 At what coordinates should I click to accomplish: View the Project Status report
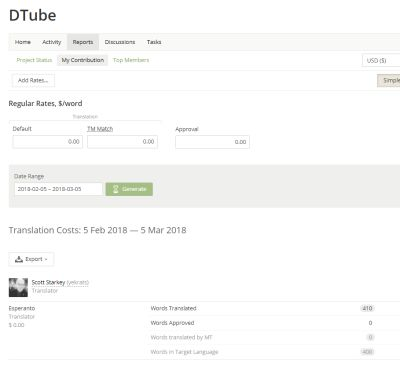coord(34,60)
